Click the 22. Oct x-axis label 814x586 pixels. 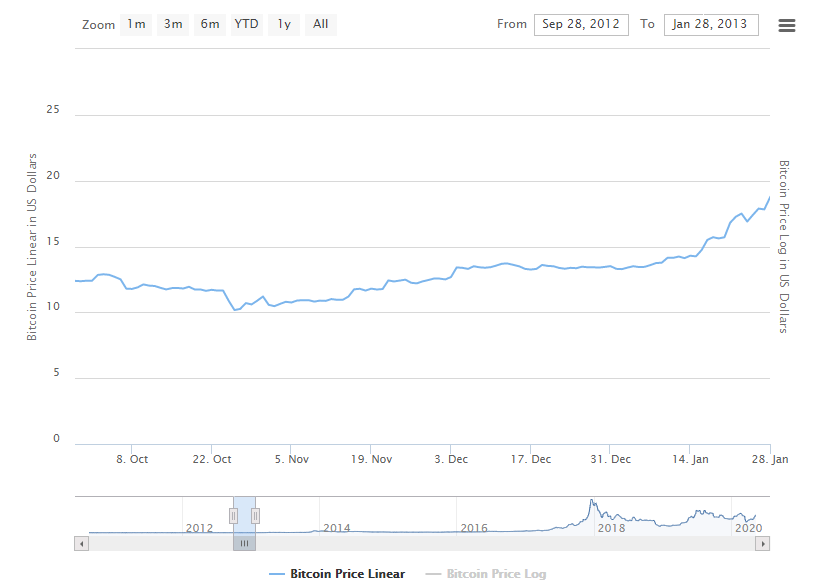coord(212,459)
